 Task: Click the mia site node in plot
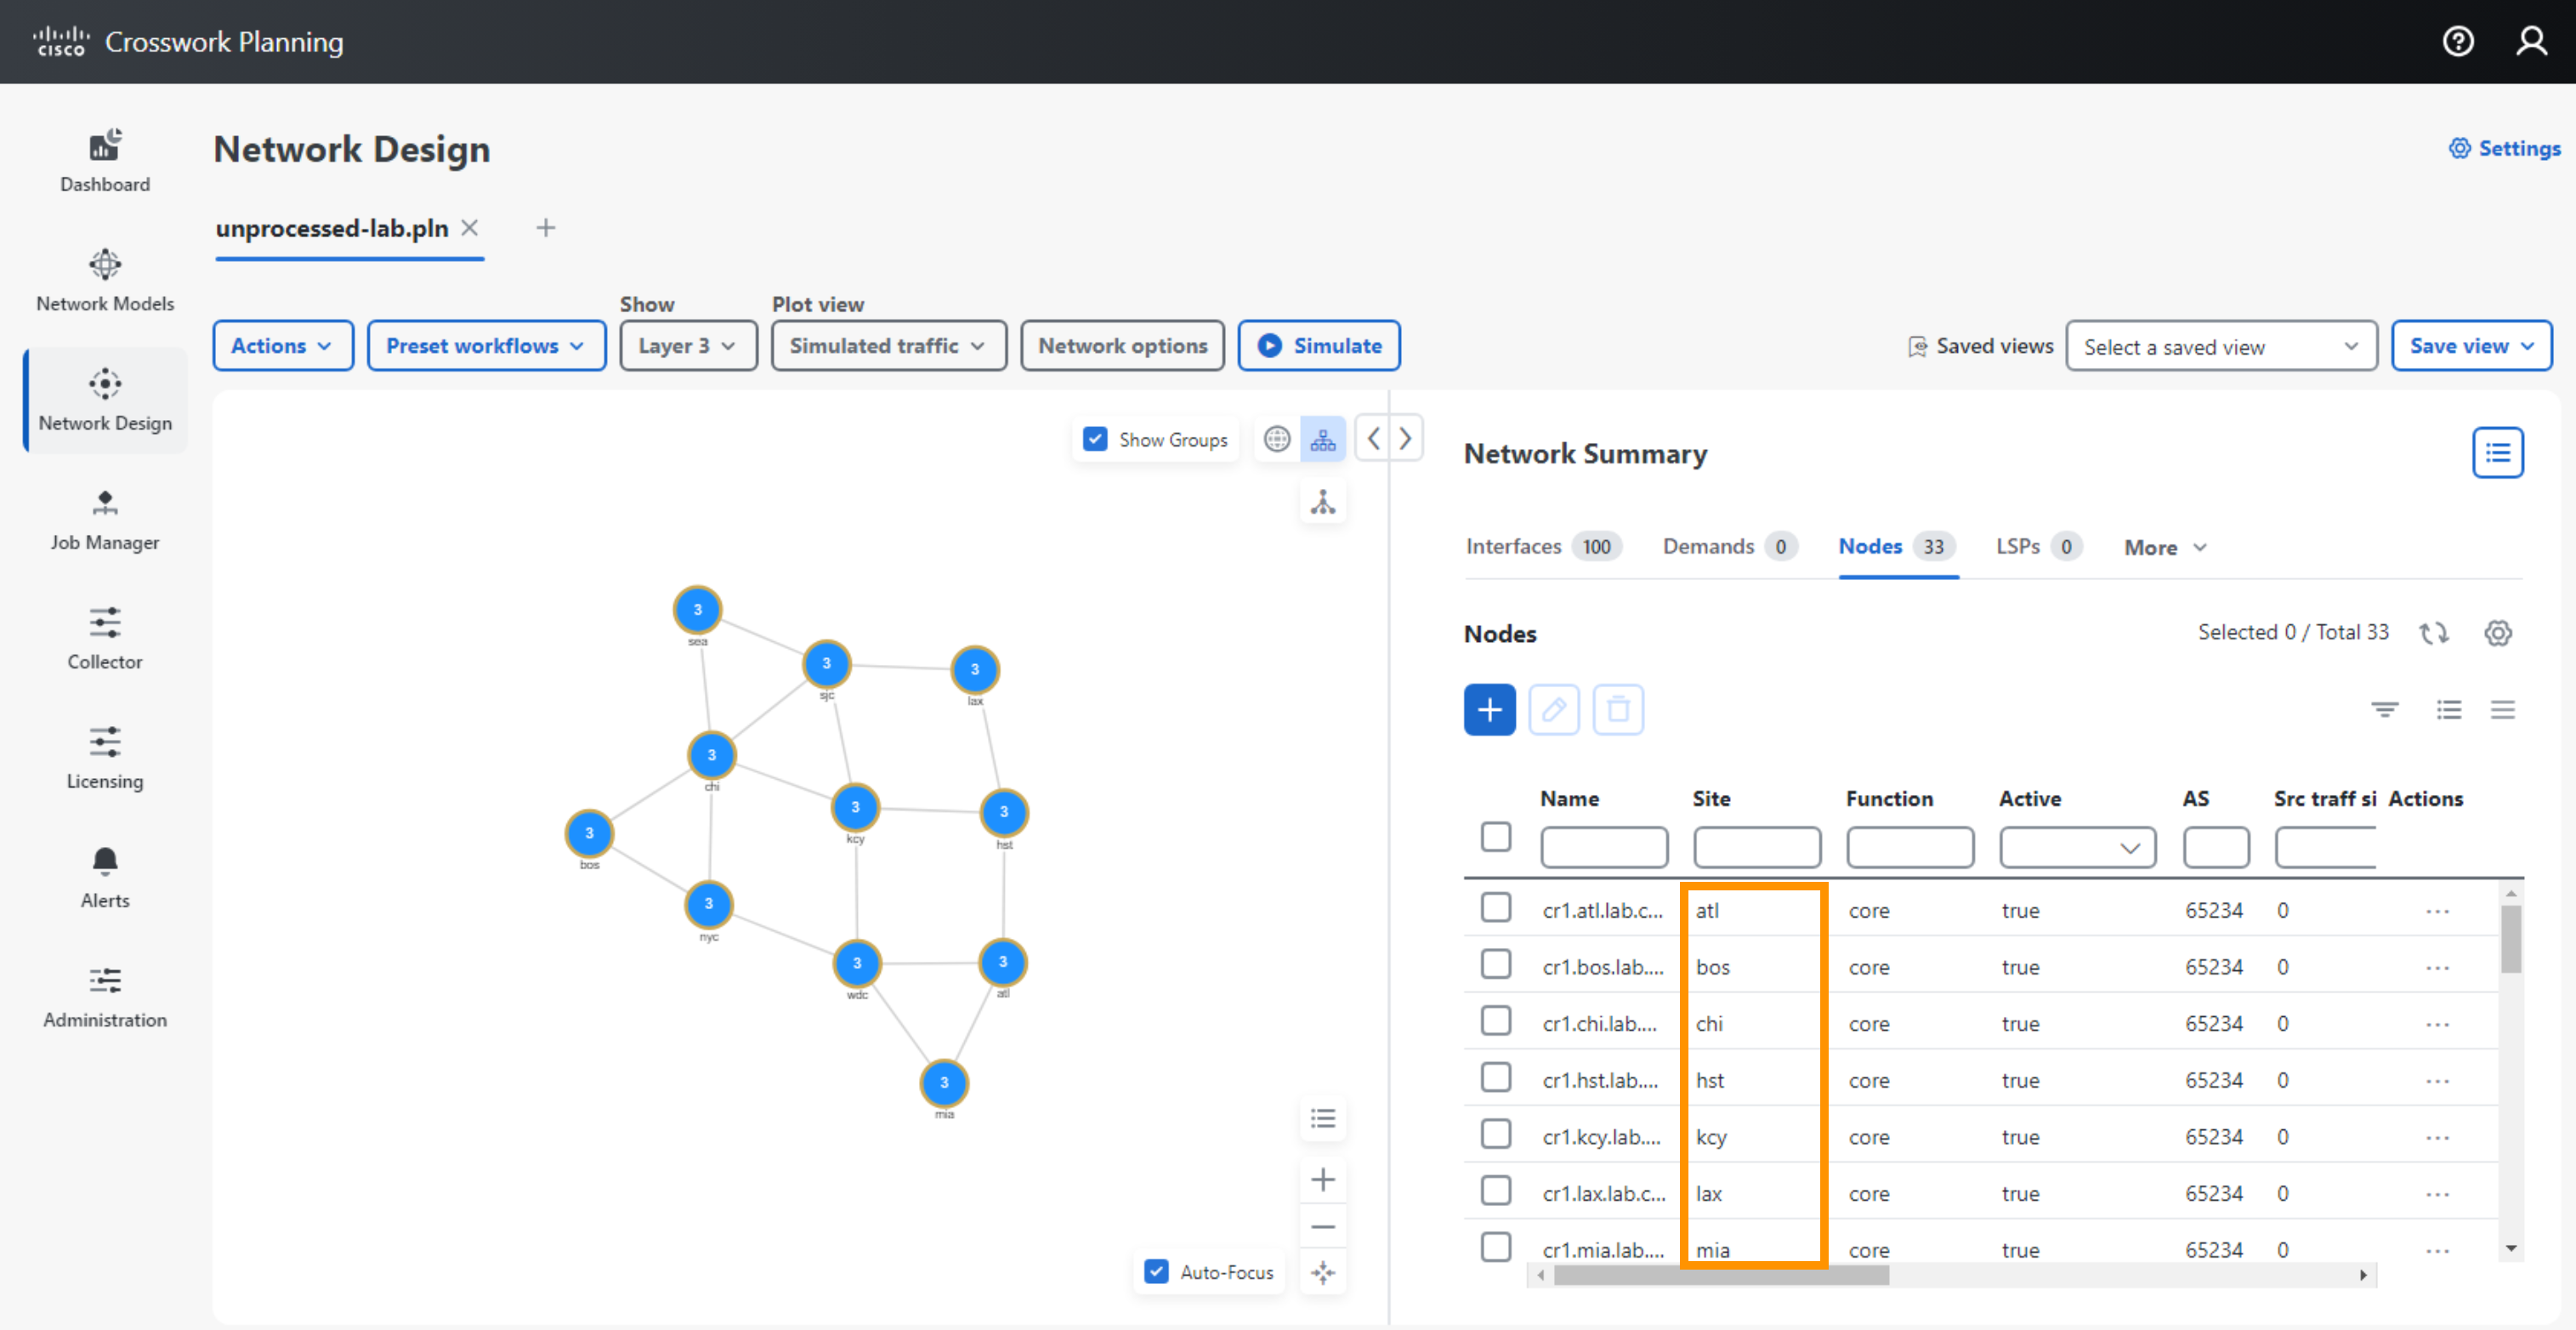(x=943, y=1083)
